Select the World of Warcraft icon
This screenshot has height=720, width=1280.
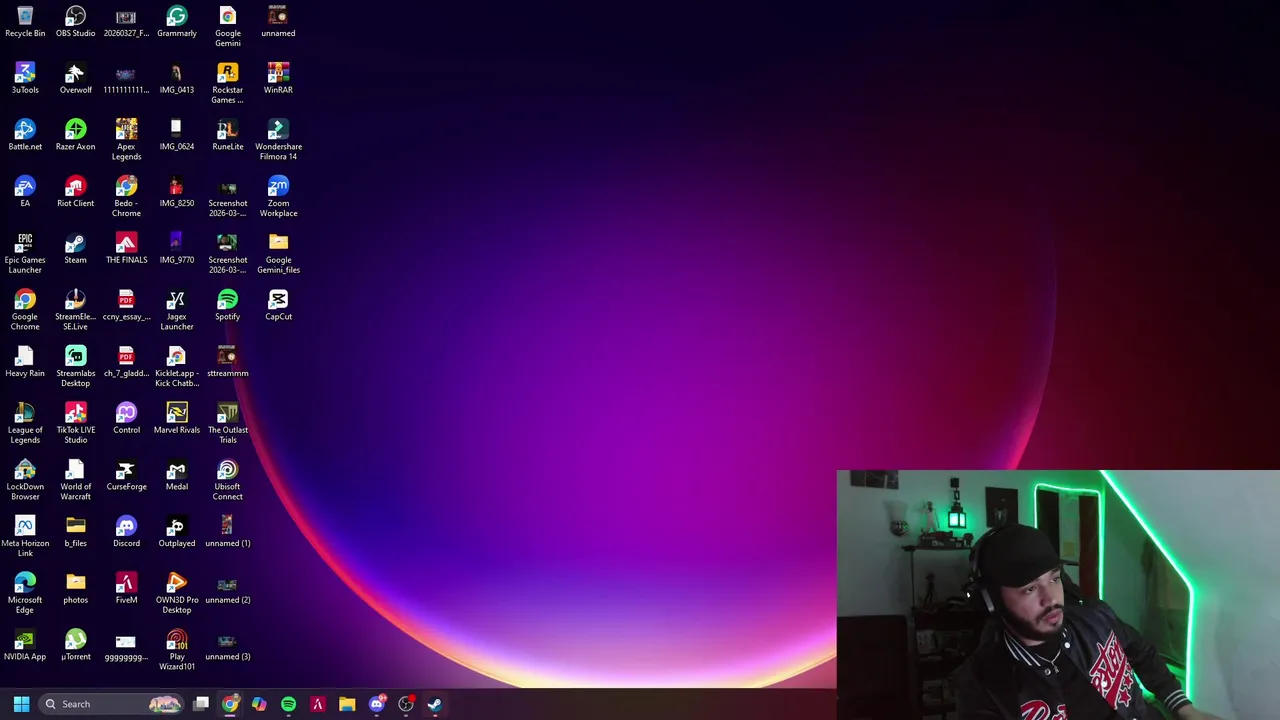click(75, 481)
